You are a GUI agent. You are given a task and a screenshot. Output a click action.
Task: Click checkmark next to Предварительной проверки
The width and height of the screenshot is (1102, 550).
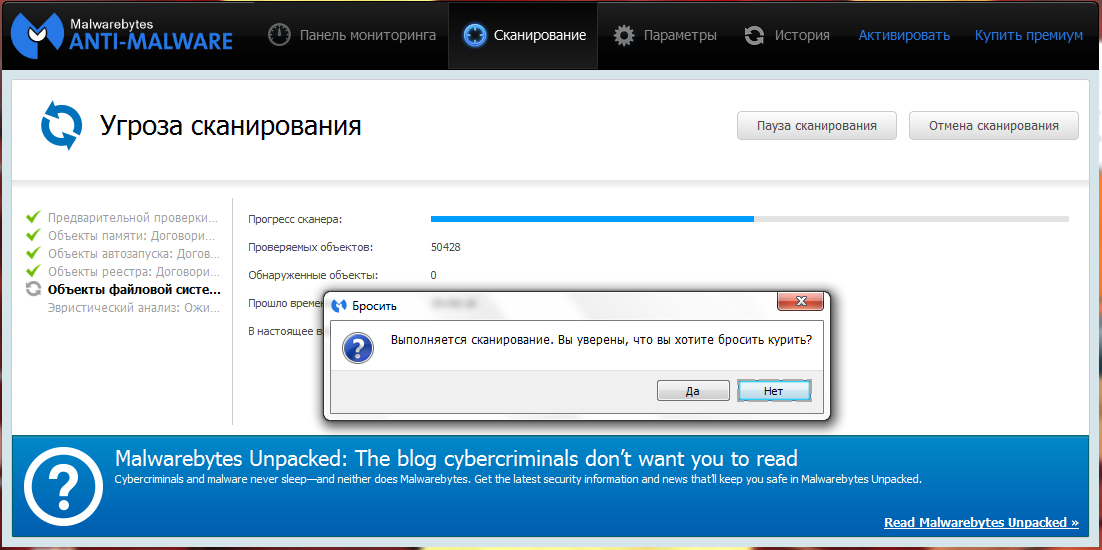point(33,216)
